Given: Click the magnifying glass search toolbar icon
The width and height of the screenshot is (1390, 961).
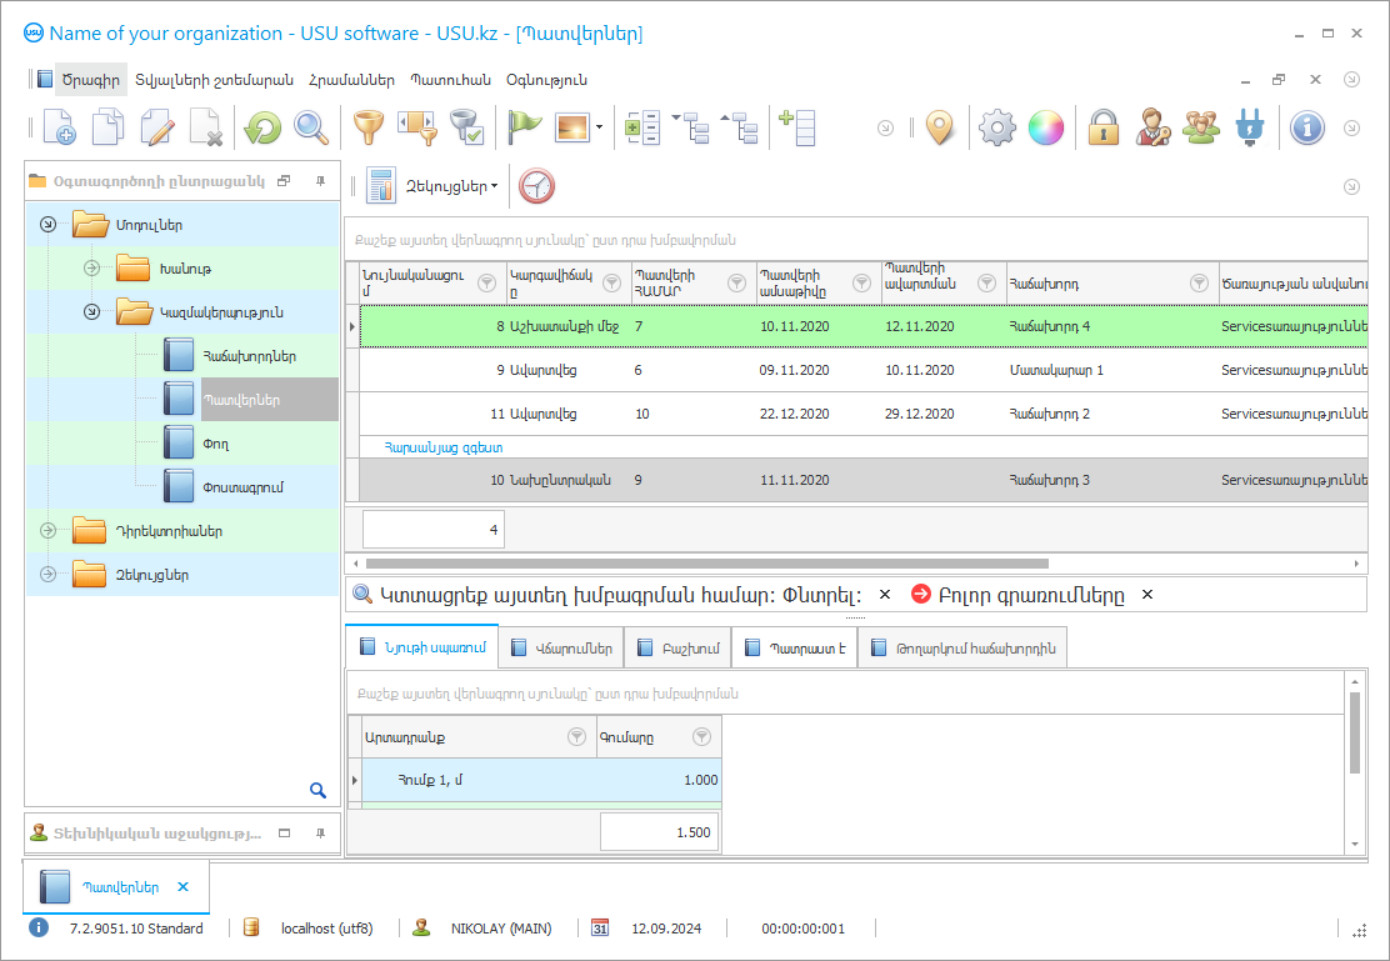Looking at the screenshot, I should (311, 128).
